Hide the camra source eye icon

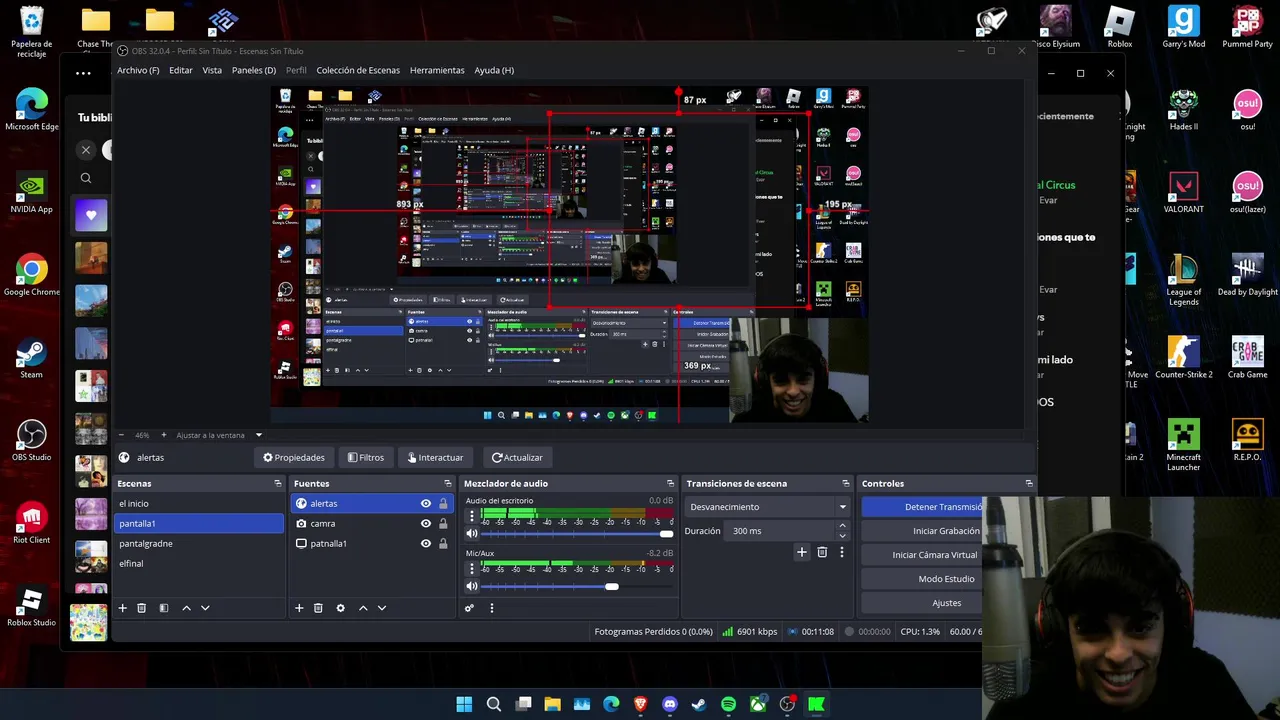(x=426, y=524)
